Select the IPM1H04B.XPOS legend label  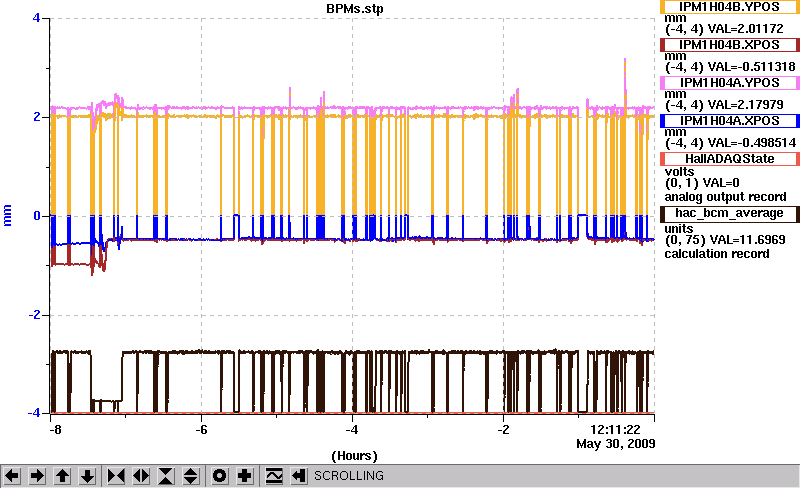729,45
